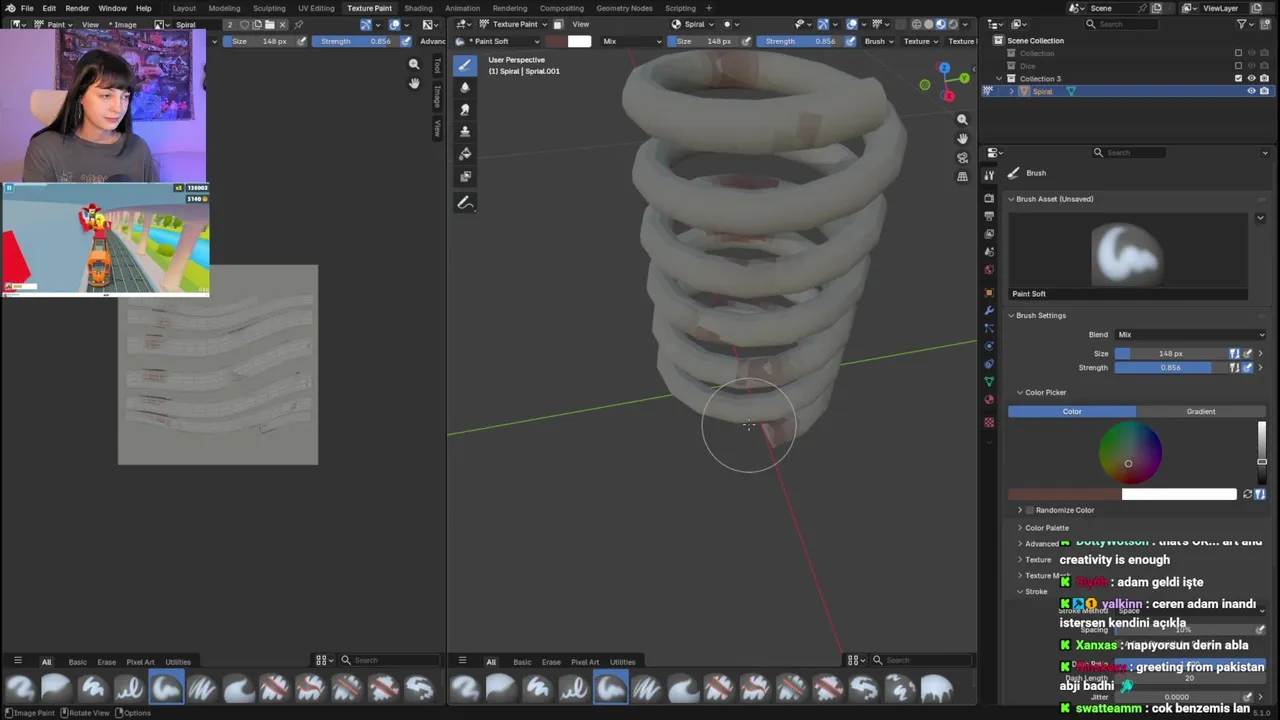Screen dimensions: 1280x720
Task: Collapse the Brush Asset (Unsaved) panel
Action: pyautogui.click(x=1011, y=199)
